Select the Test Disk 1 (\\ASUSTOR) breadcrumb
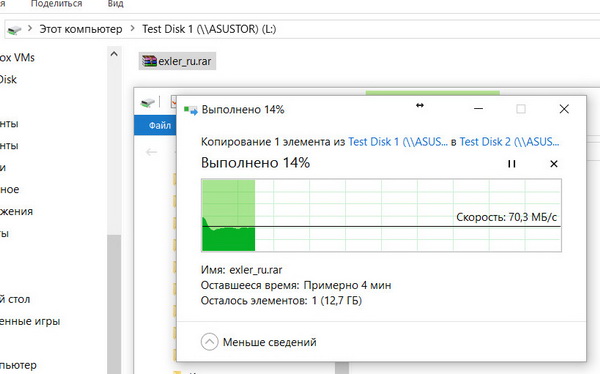The width and height of the screenshot is (600, 374). pos(209,29)
